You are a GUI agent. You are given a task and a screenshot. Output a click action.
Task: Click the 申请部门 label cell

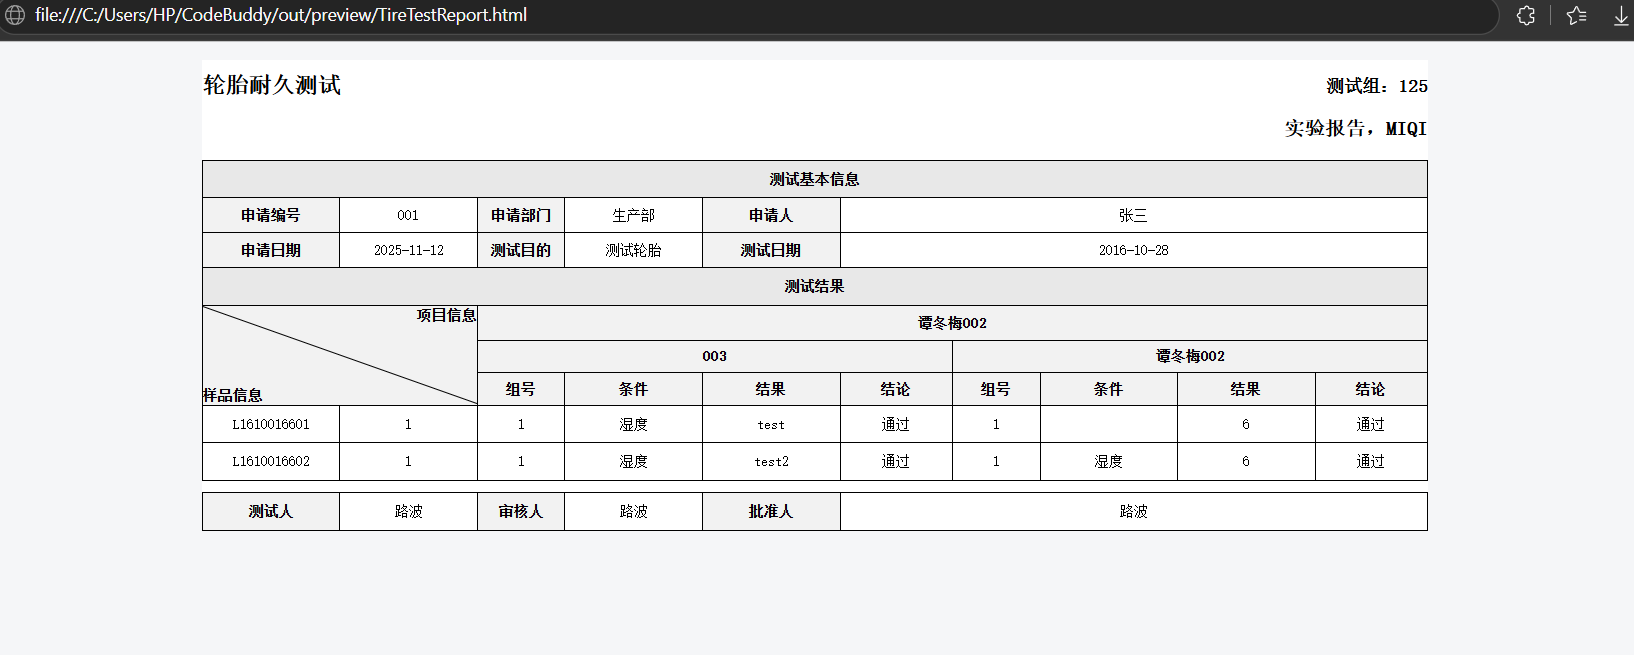point(521,215)
